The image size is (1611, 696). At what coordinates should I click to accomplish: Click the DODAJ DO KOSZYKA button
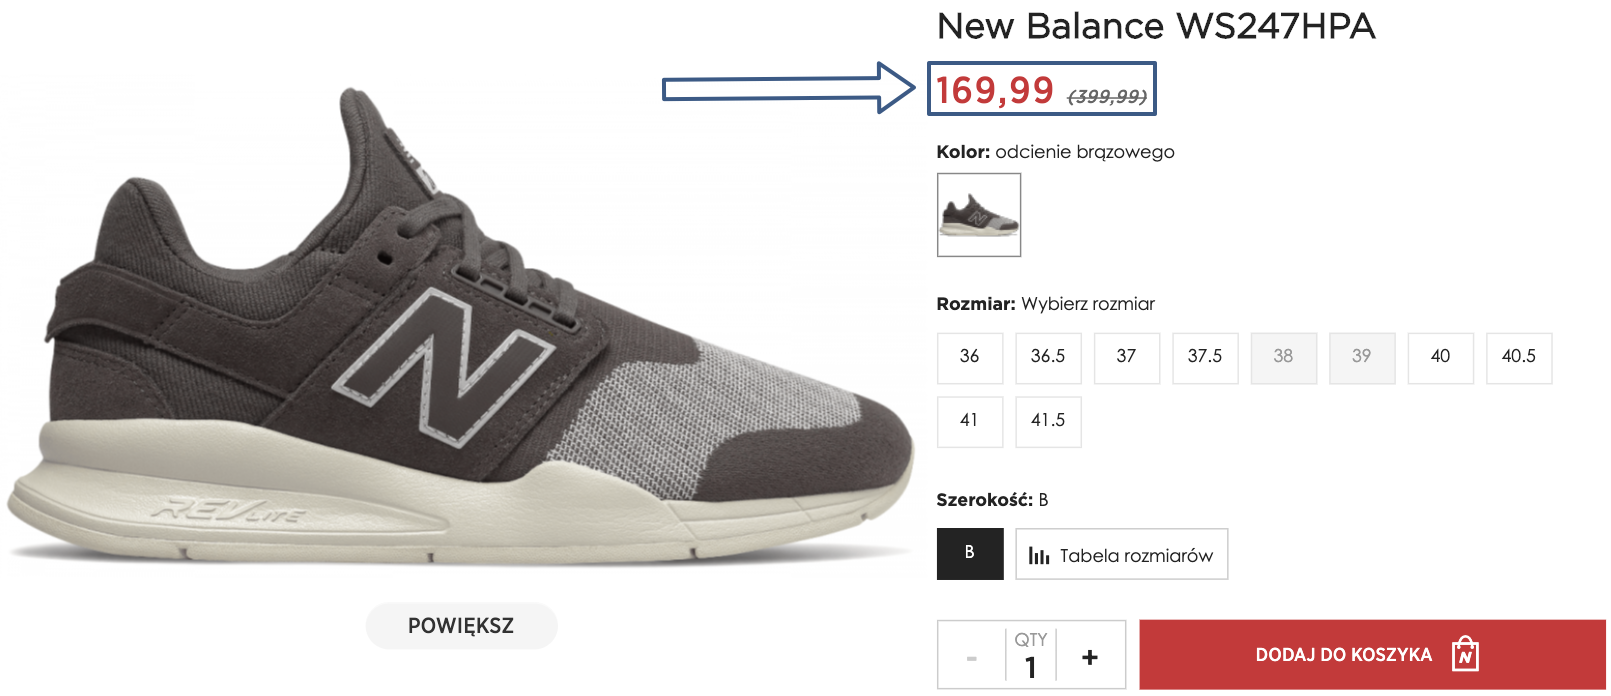point(1343,655)
